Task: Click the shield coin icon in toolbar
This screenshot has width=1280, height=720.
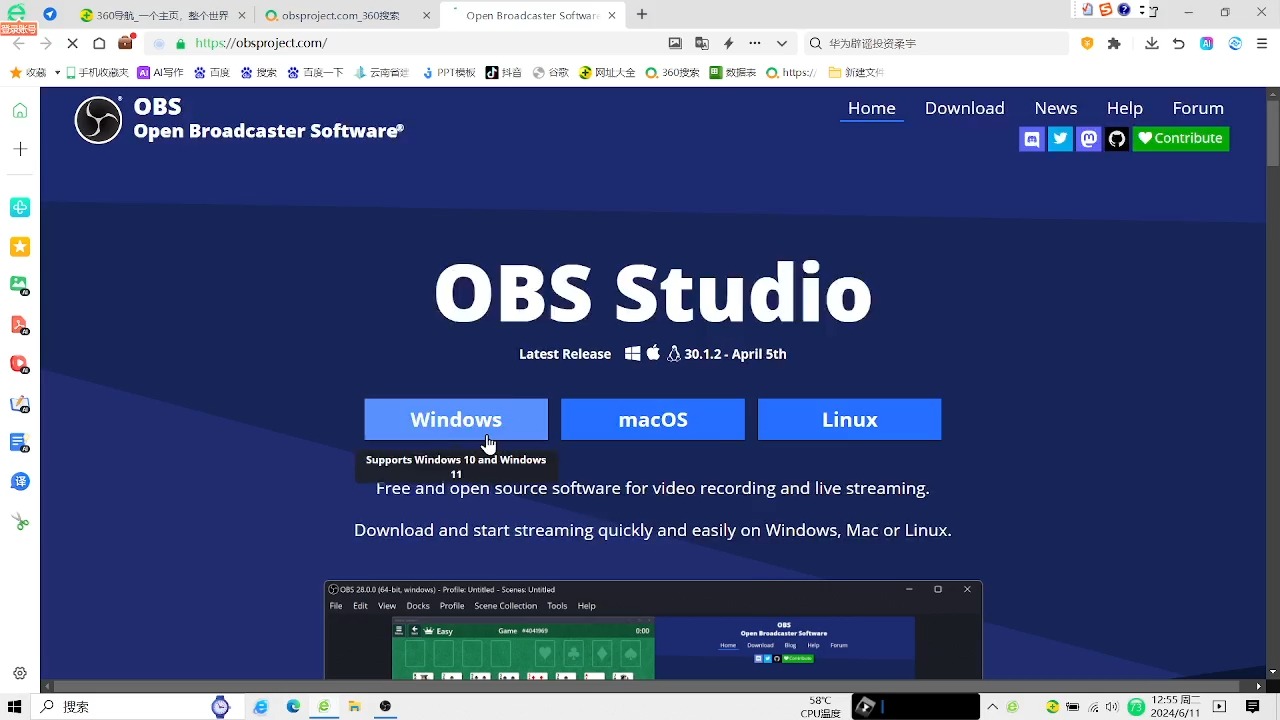Action: click(x=1087, y=43)
